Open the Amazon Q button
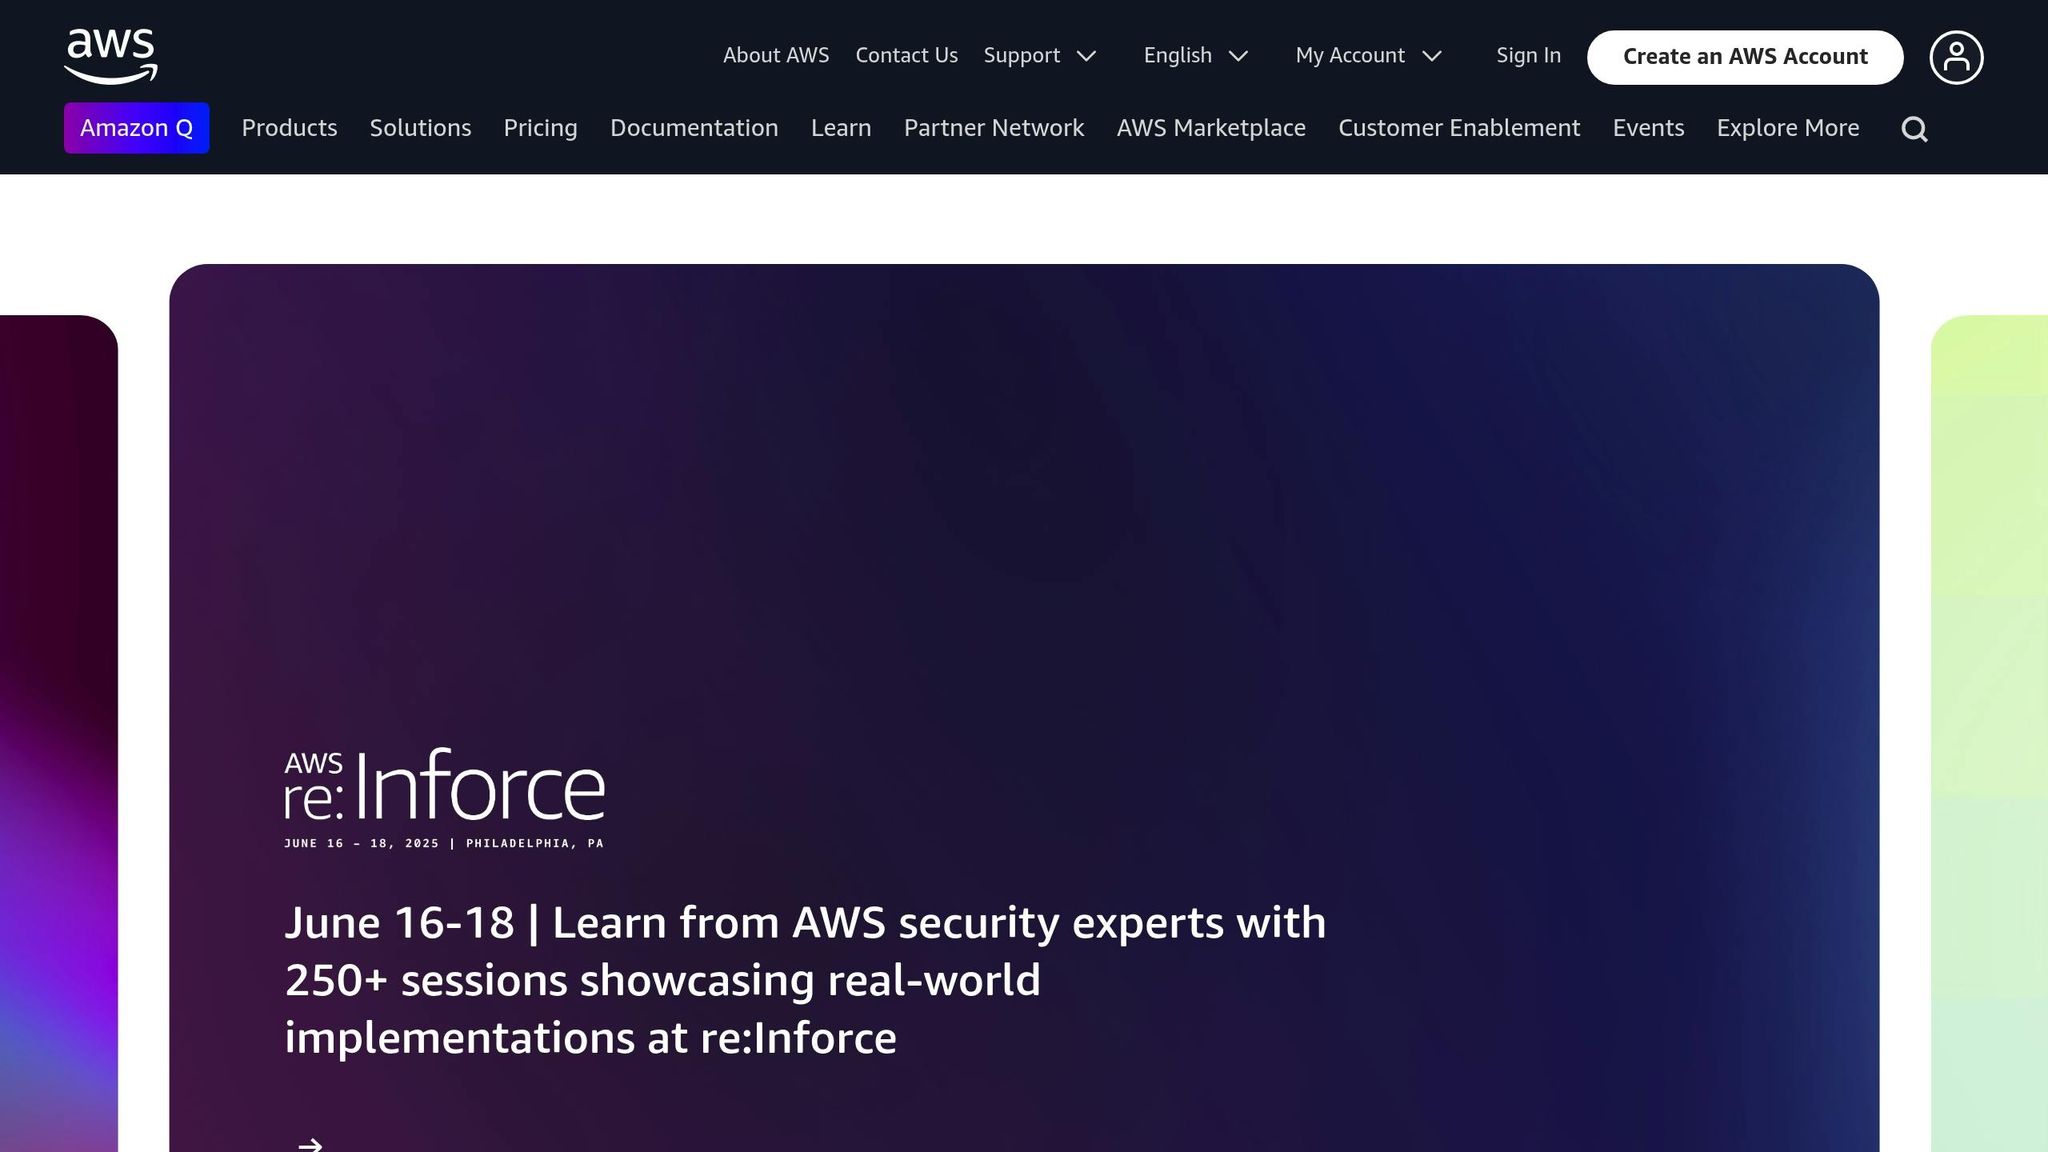The image size is (2048, 1152). click(x=137, y=128)
